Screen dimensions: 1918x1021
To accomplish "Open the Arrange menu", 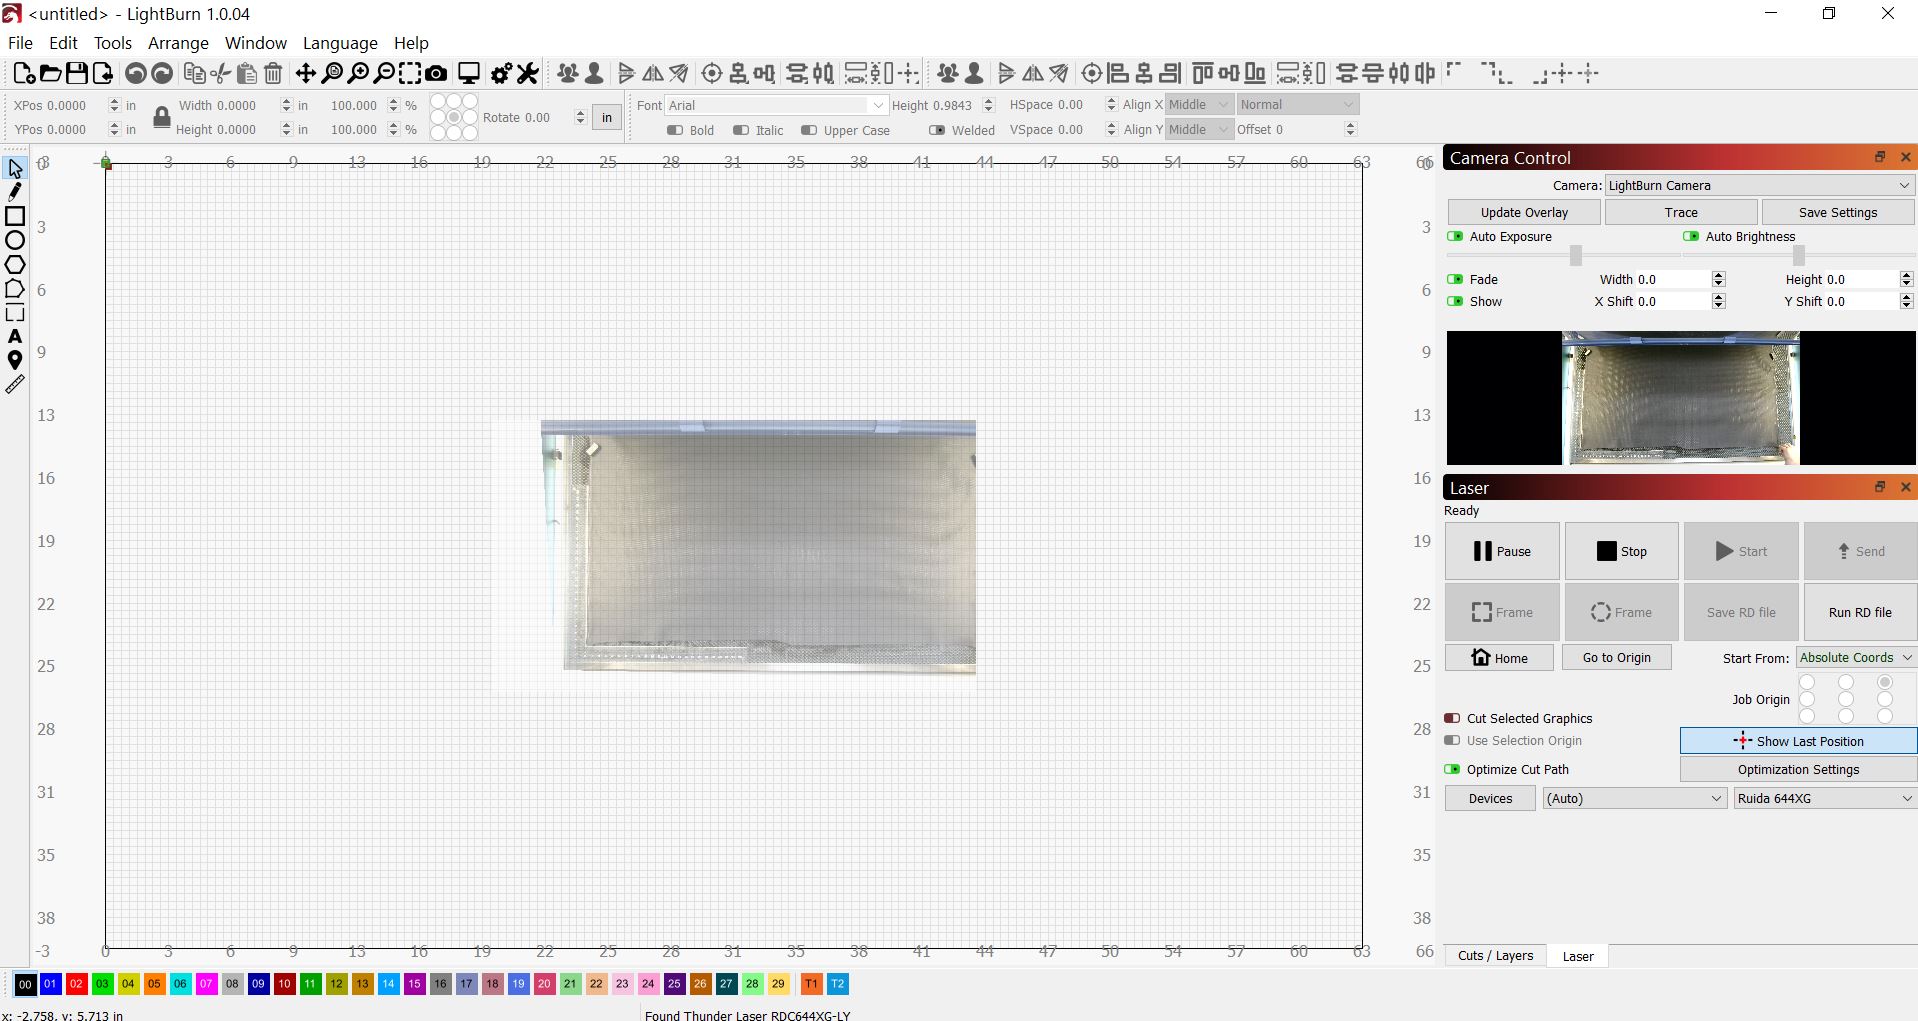I will 178,43.
